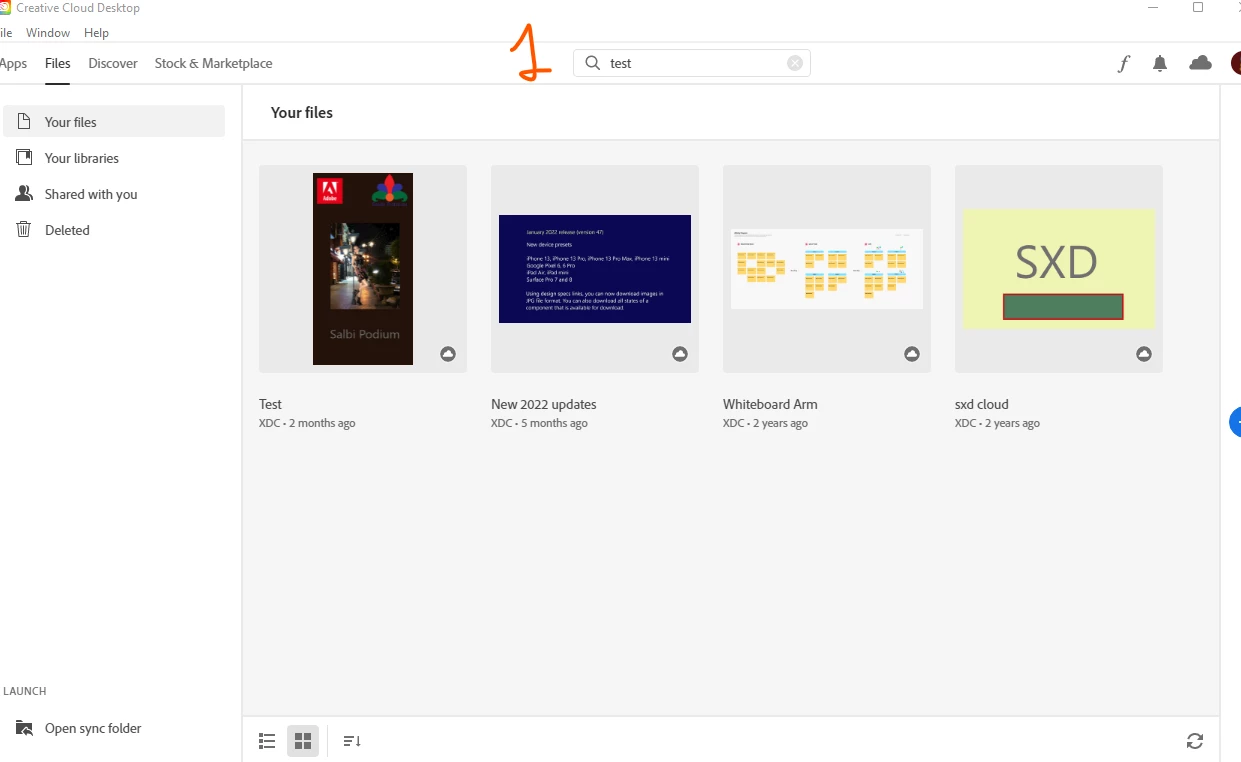Clear the search field text
The height and width of the screenshot is (762, 1241).
point(795,63)
